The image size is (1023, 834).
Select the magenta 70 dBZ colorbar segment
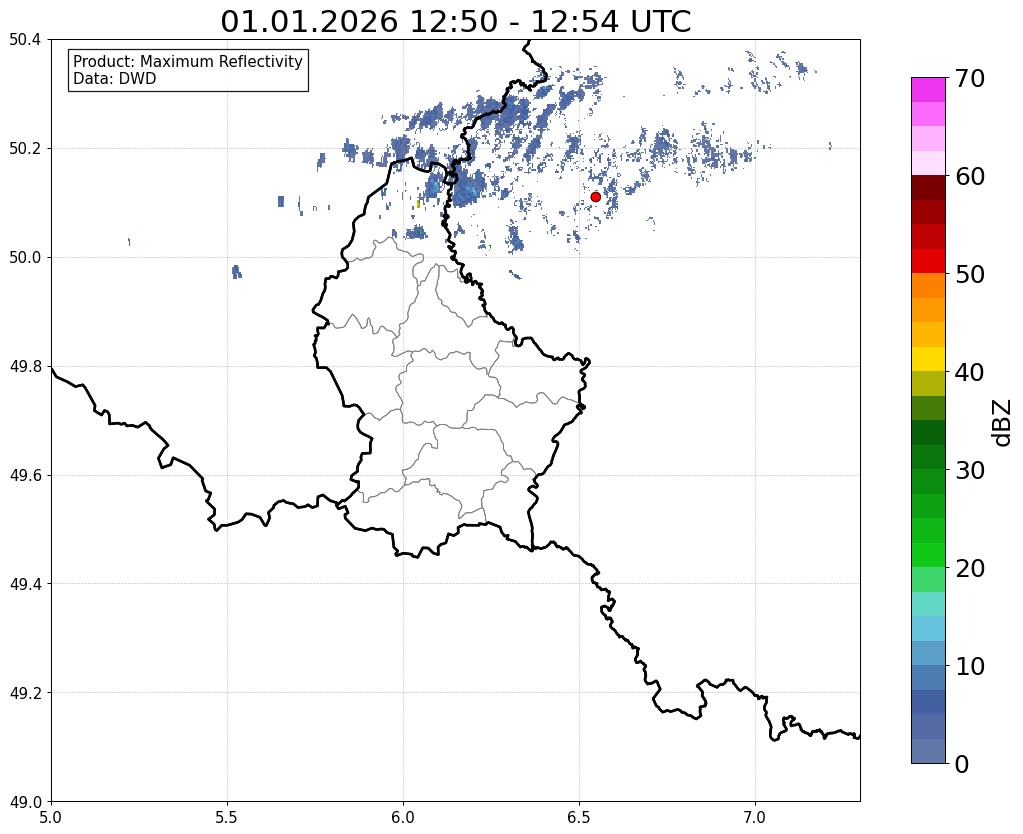928,90
